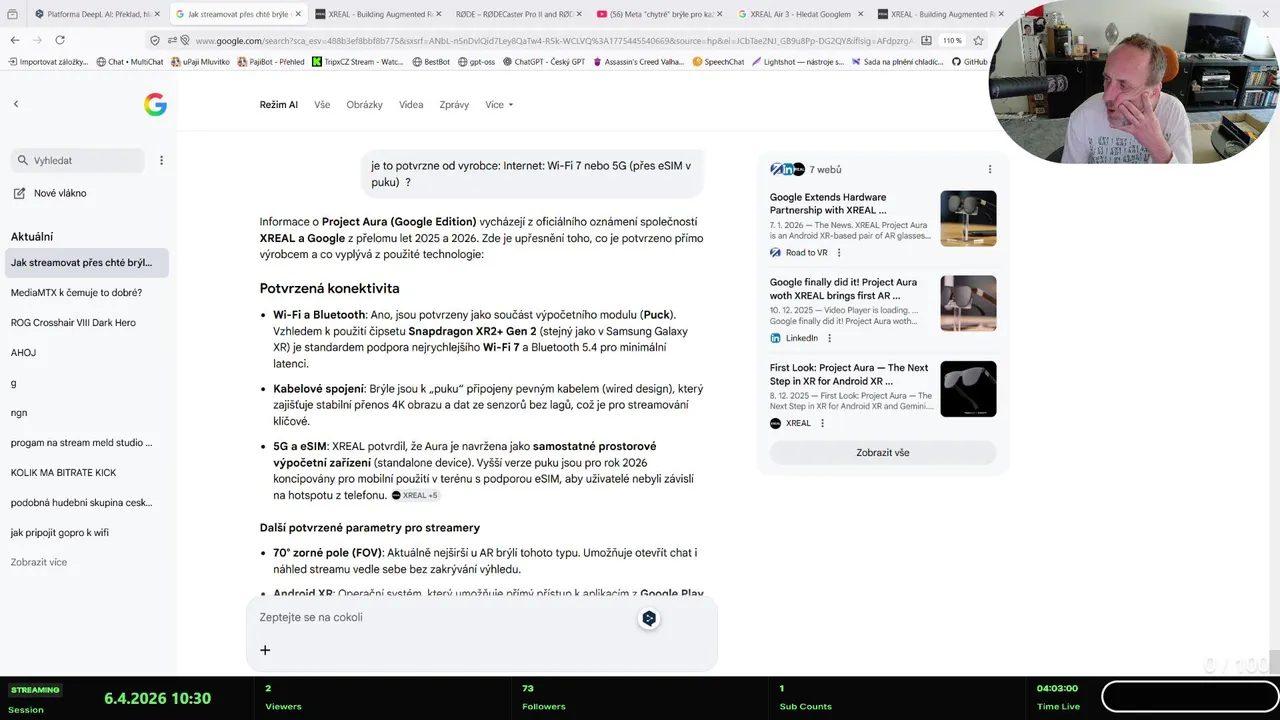Click the download/install icon in address bar
Screen dimensions: 1280x720
[926, 40]
